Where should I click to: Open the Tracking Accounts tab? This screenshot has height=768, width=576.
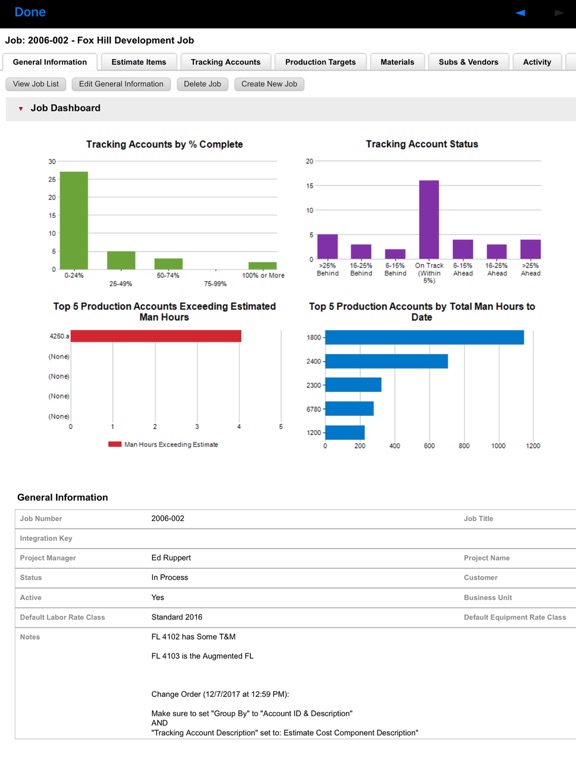(x=225, y=62)
